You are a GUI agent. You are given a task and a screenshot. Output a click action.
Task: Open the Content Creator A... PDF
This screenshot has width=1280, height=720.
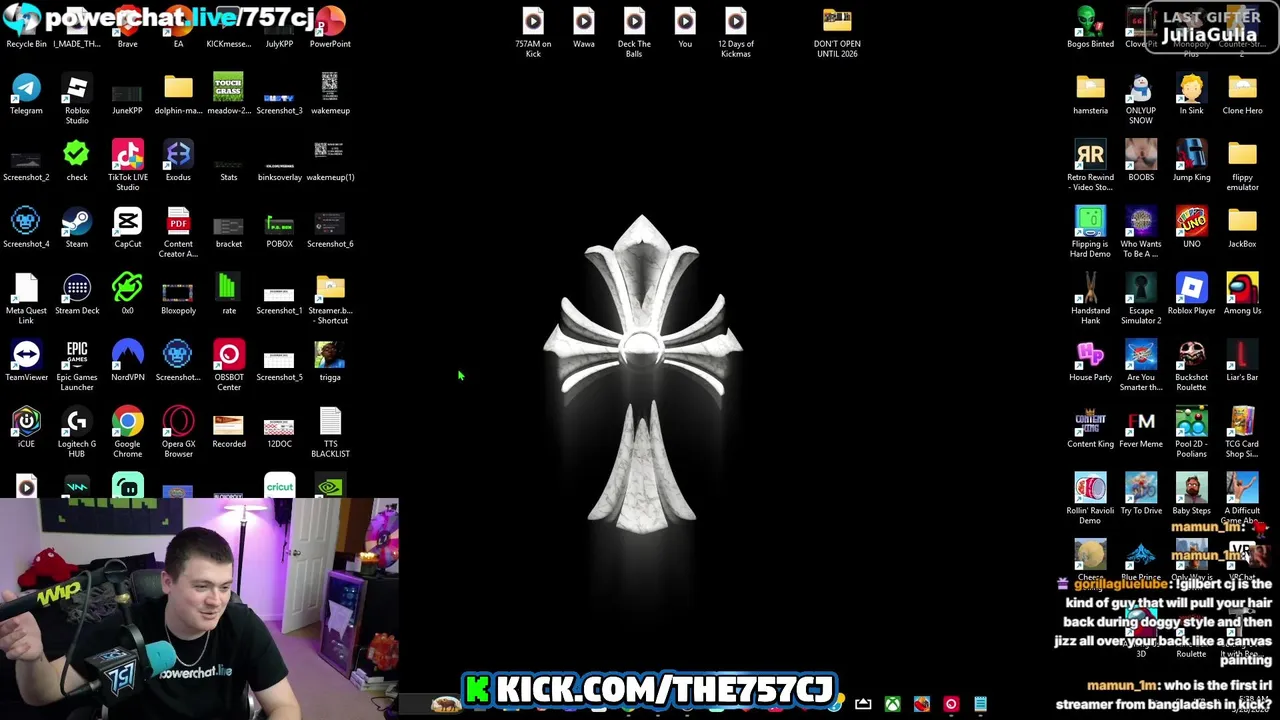pyautogui.click(x=178, y=233)
